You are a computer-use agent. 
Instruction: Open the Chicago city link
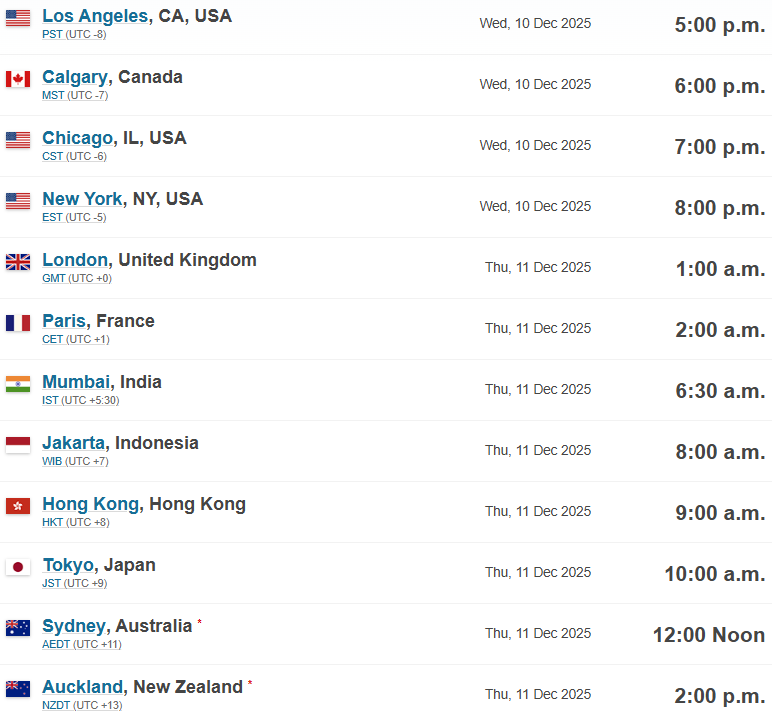pyautogui.click(x=77, y=138)
